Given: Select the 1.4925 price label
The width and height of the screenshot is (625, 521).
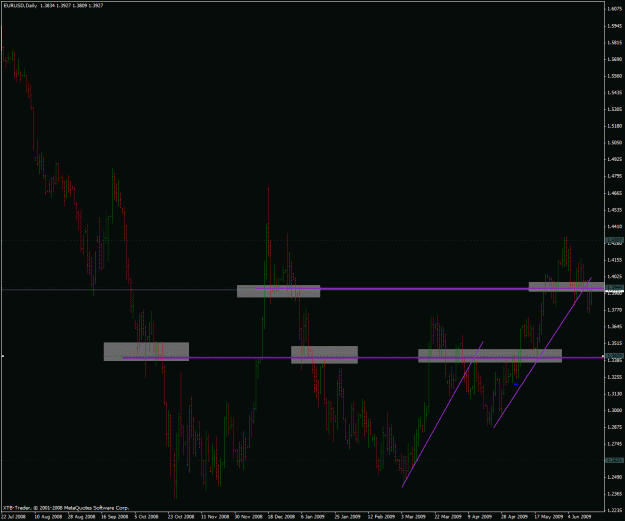Looking at the screenshot, I should click(x=614, y=159).
